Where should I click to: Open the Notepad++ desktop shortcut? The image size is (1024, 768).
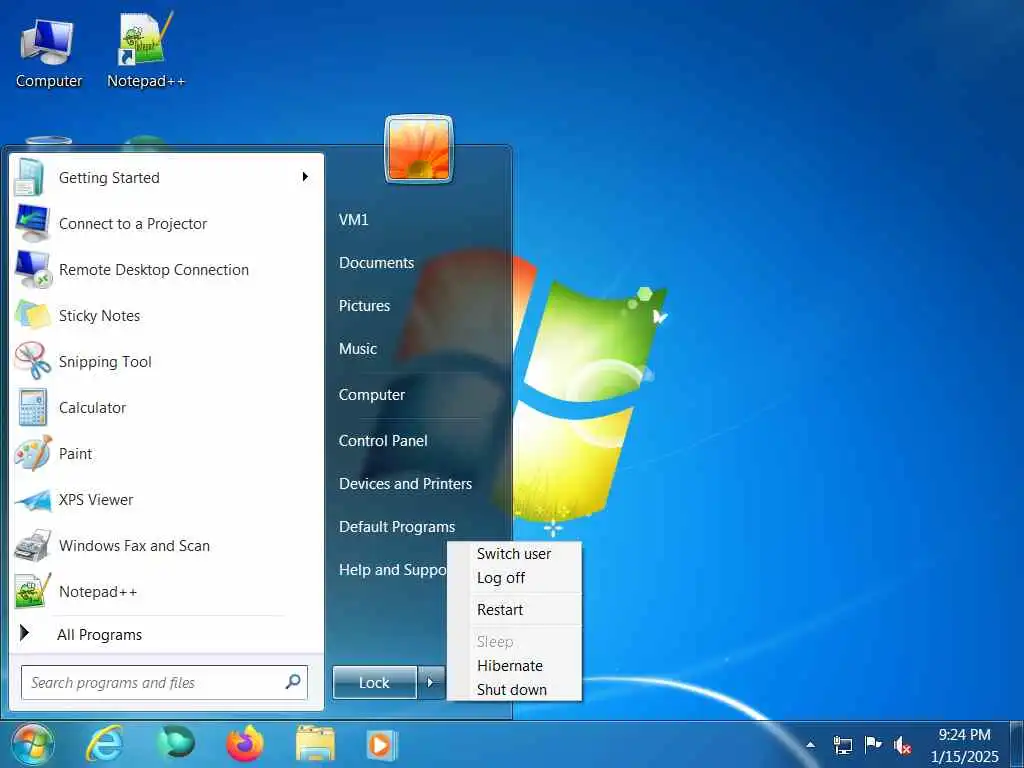pos(146,52)
